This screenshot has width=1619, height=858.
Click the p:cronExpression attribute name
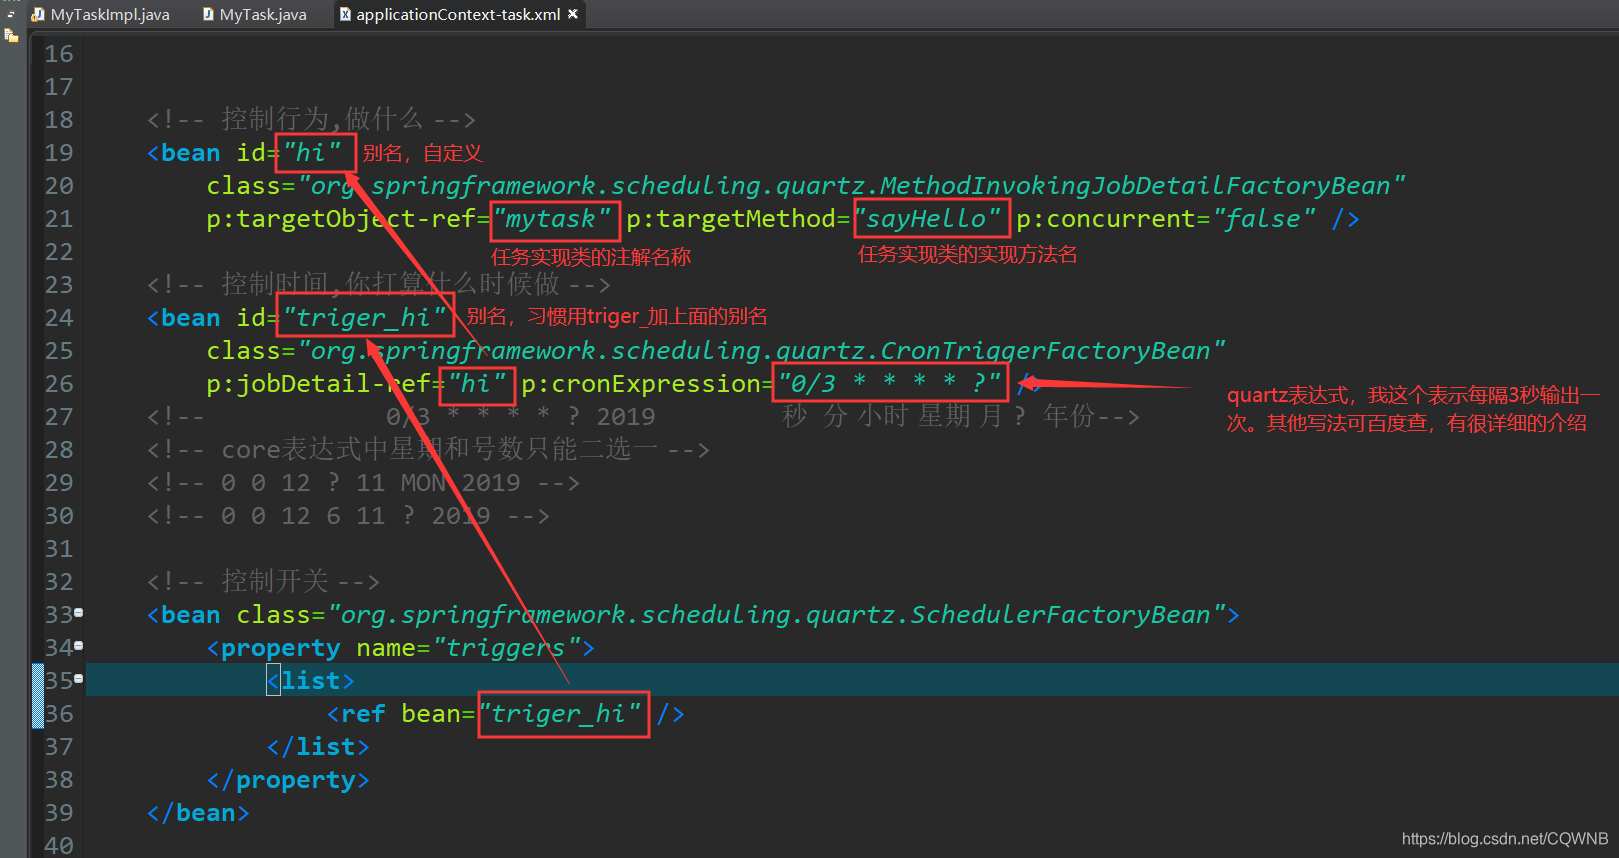coord(641,384)
